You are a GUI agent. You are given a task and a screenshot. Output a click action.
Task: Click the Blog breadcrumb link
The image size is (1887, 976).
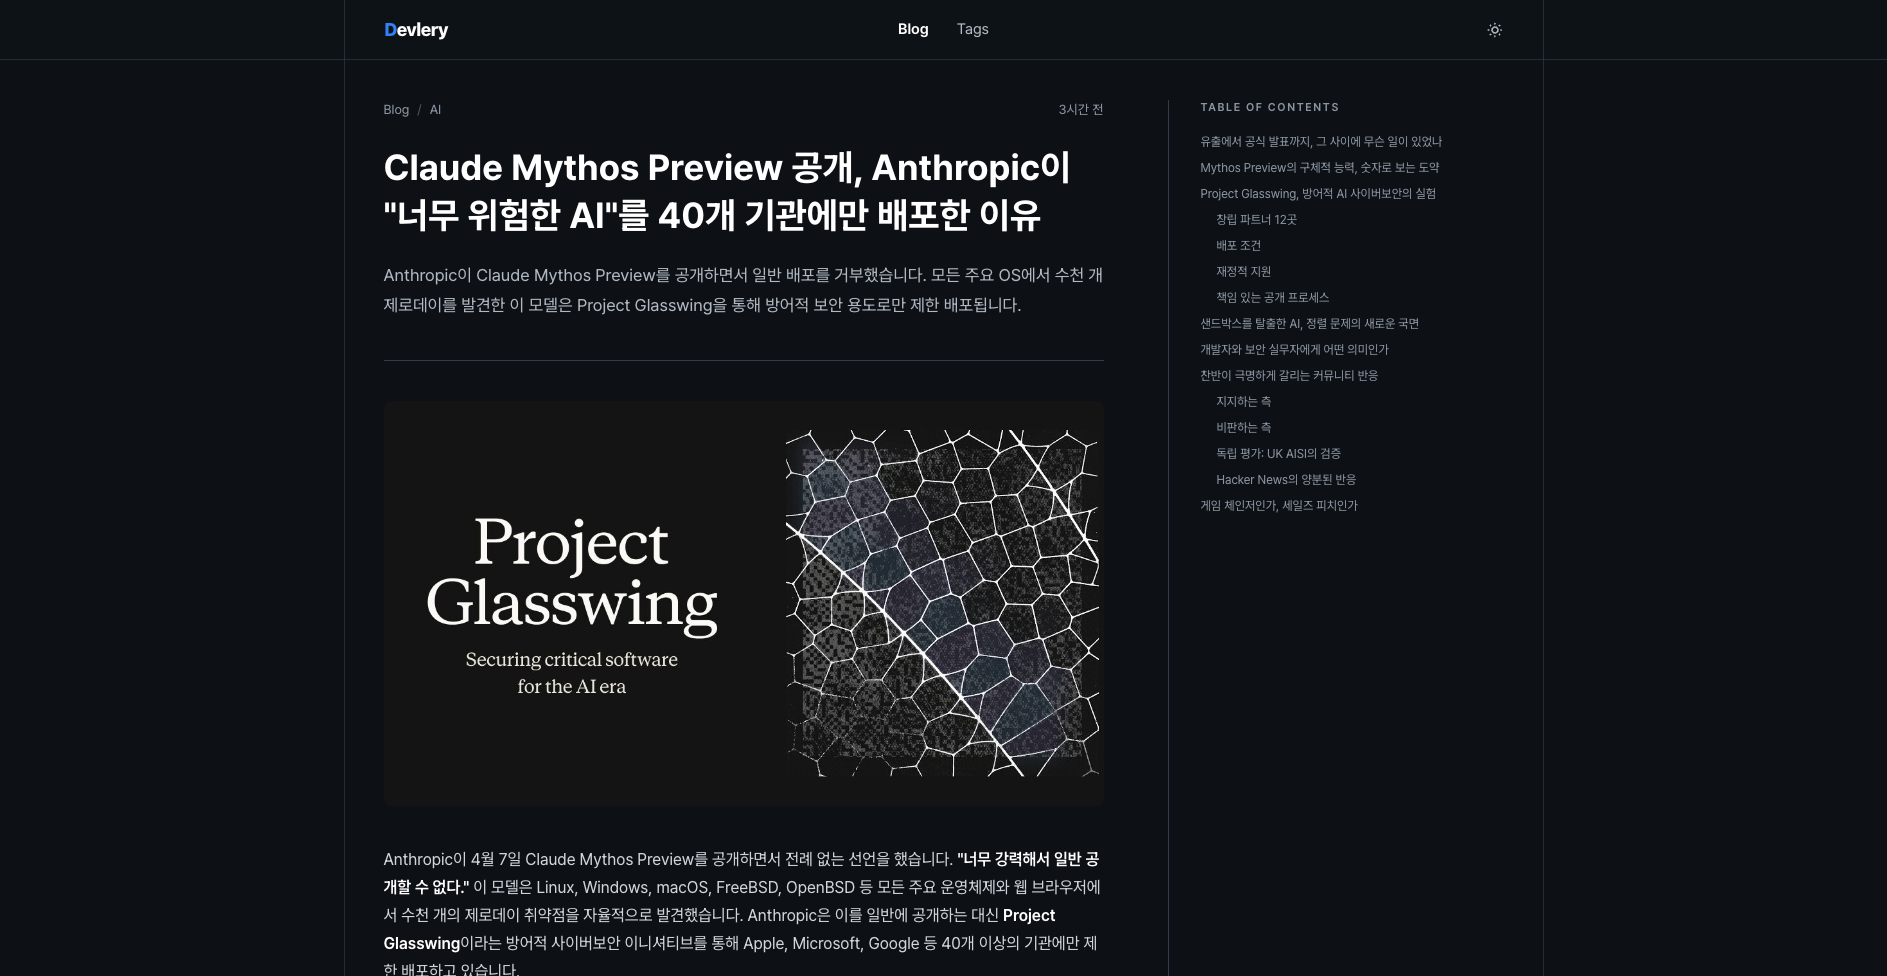tap(396, 110)
